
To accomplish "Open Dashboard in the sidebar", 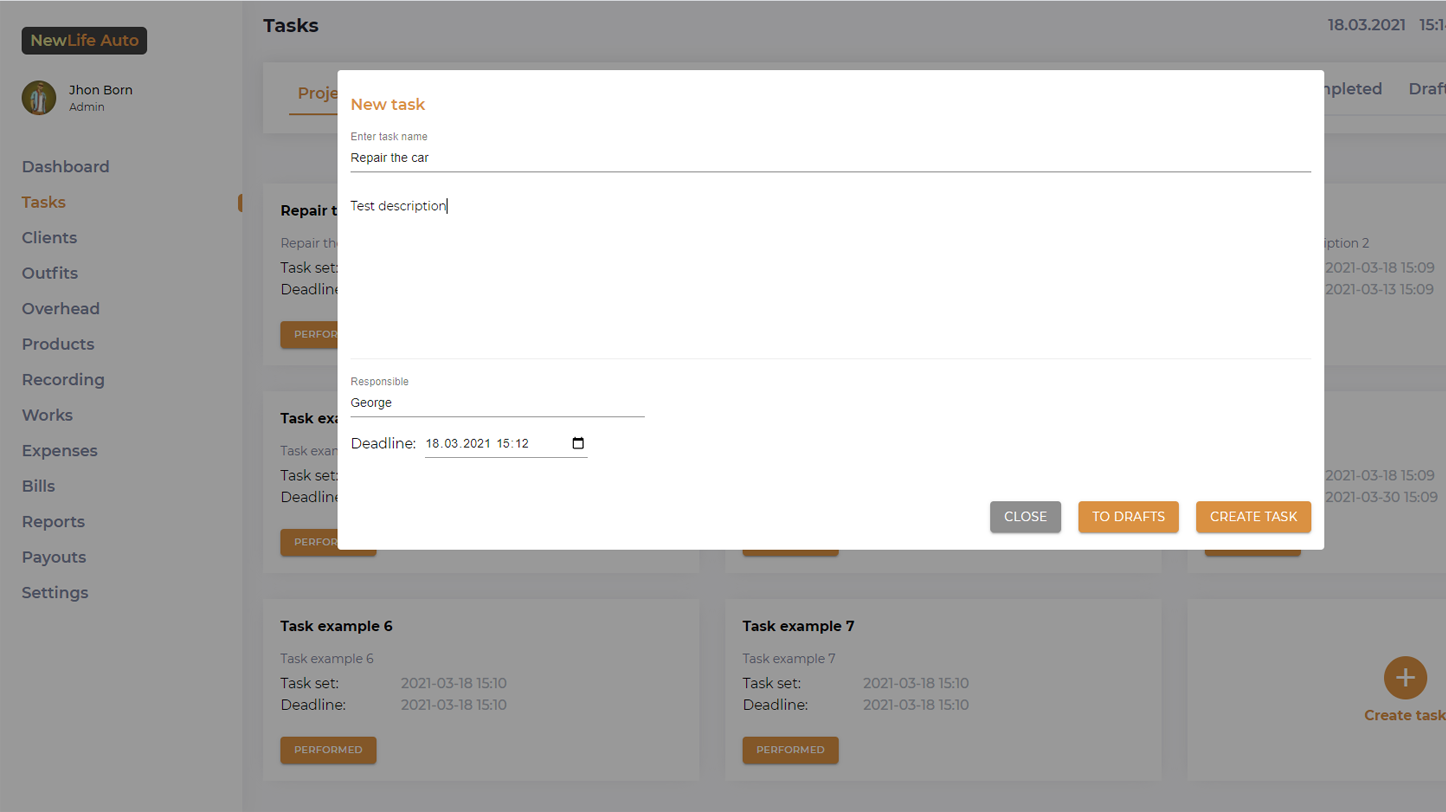I will click(x=66, y=167).
